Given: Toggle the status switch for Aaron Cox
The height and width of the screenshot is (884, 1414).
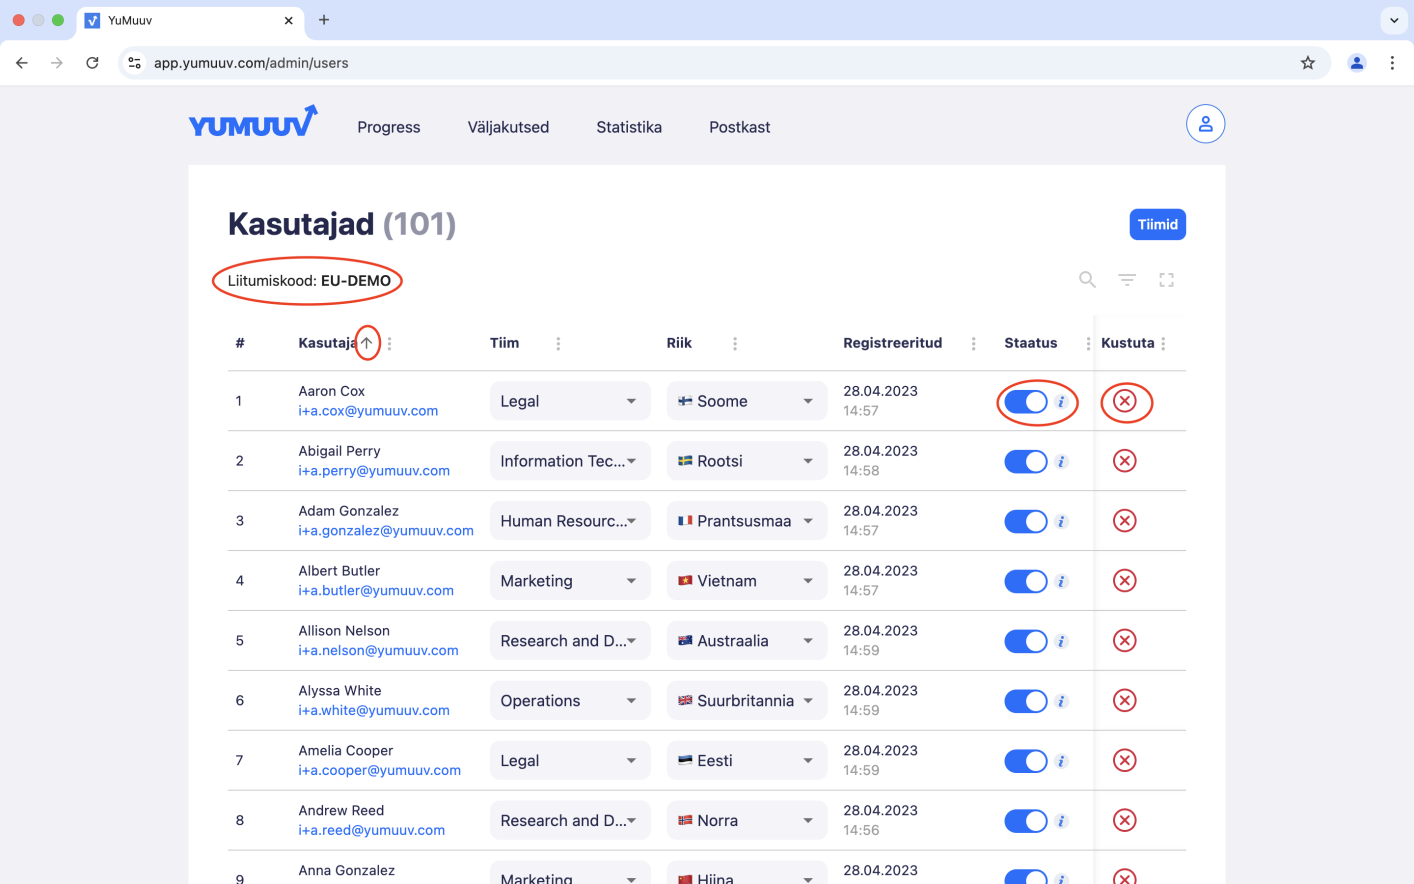Looking at the screenshot, I should point(1026,402).
